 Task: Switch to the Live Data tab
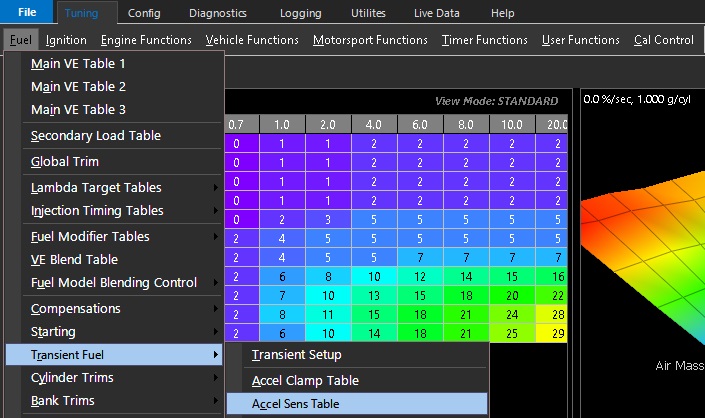(x=437, y=13)
